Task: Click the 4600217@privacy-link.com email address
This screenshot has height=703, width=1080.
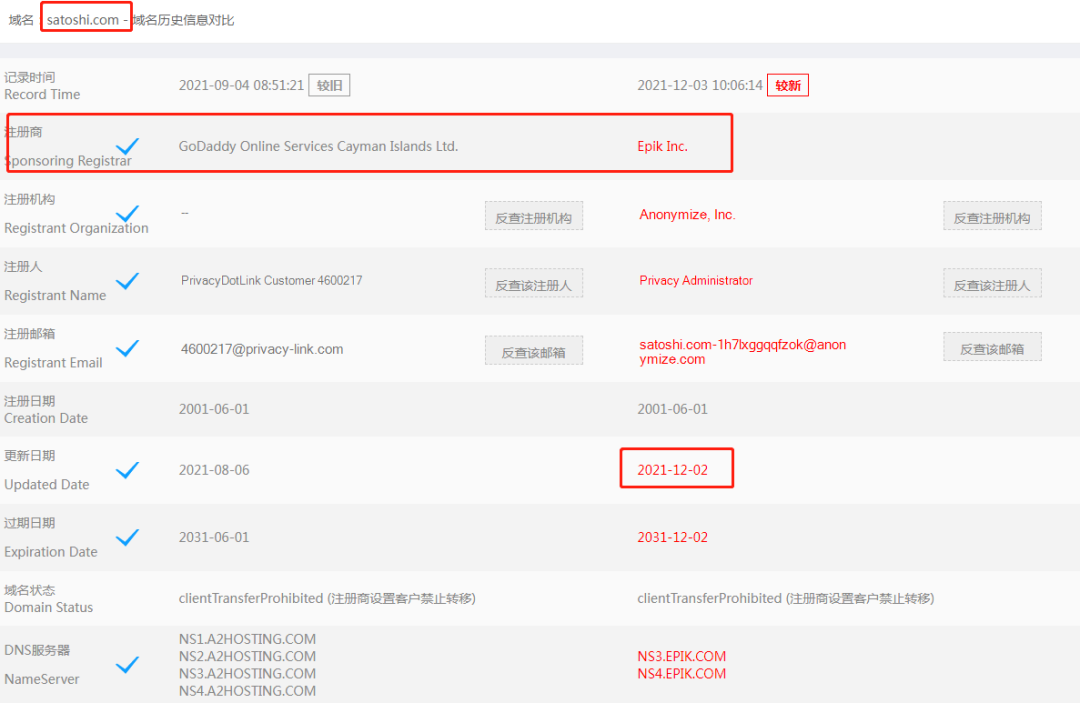Action: click(x=262, y=349)
